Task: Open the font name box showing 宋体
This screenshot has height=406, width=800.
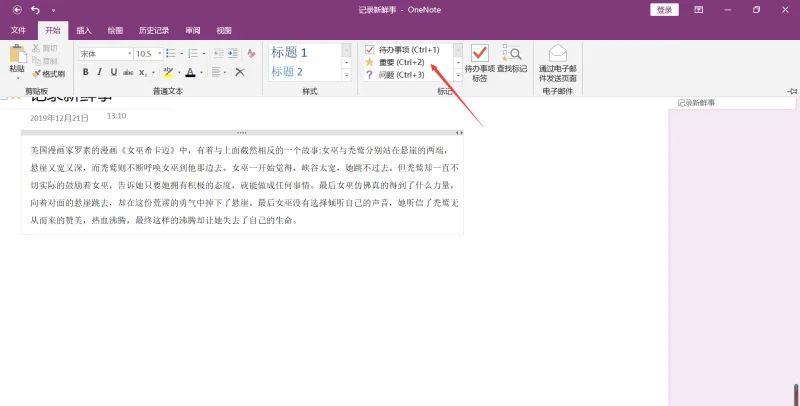Action: pyautogui.click(x=106, y=54)
